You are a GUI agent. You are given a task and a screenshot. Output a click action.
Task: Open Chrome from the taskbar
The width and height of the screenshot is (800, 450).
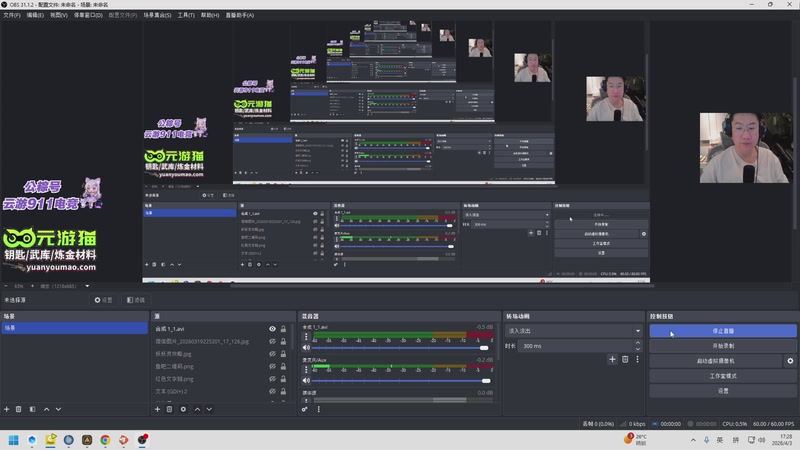pos(105,440)
